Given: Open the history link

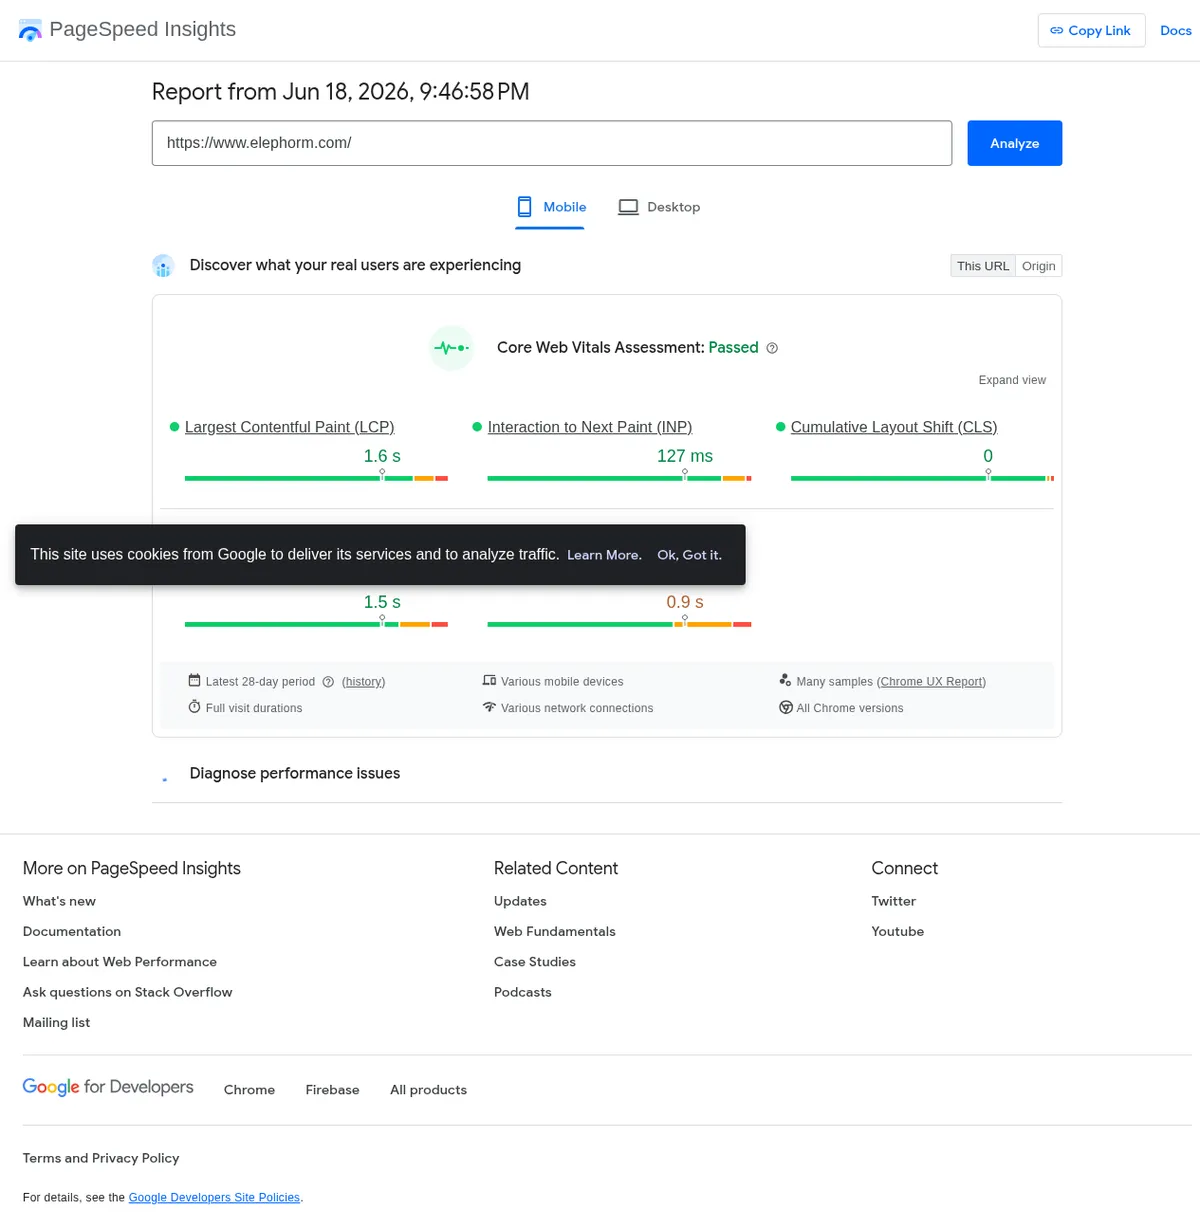Looking at the screenshot, I should click(363, 682).
